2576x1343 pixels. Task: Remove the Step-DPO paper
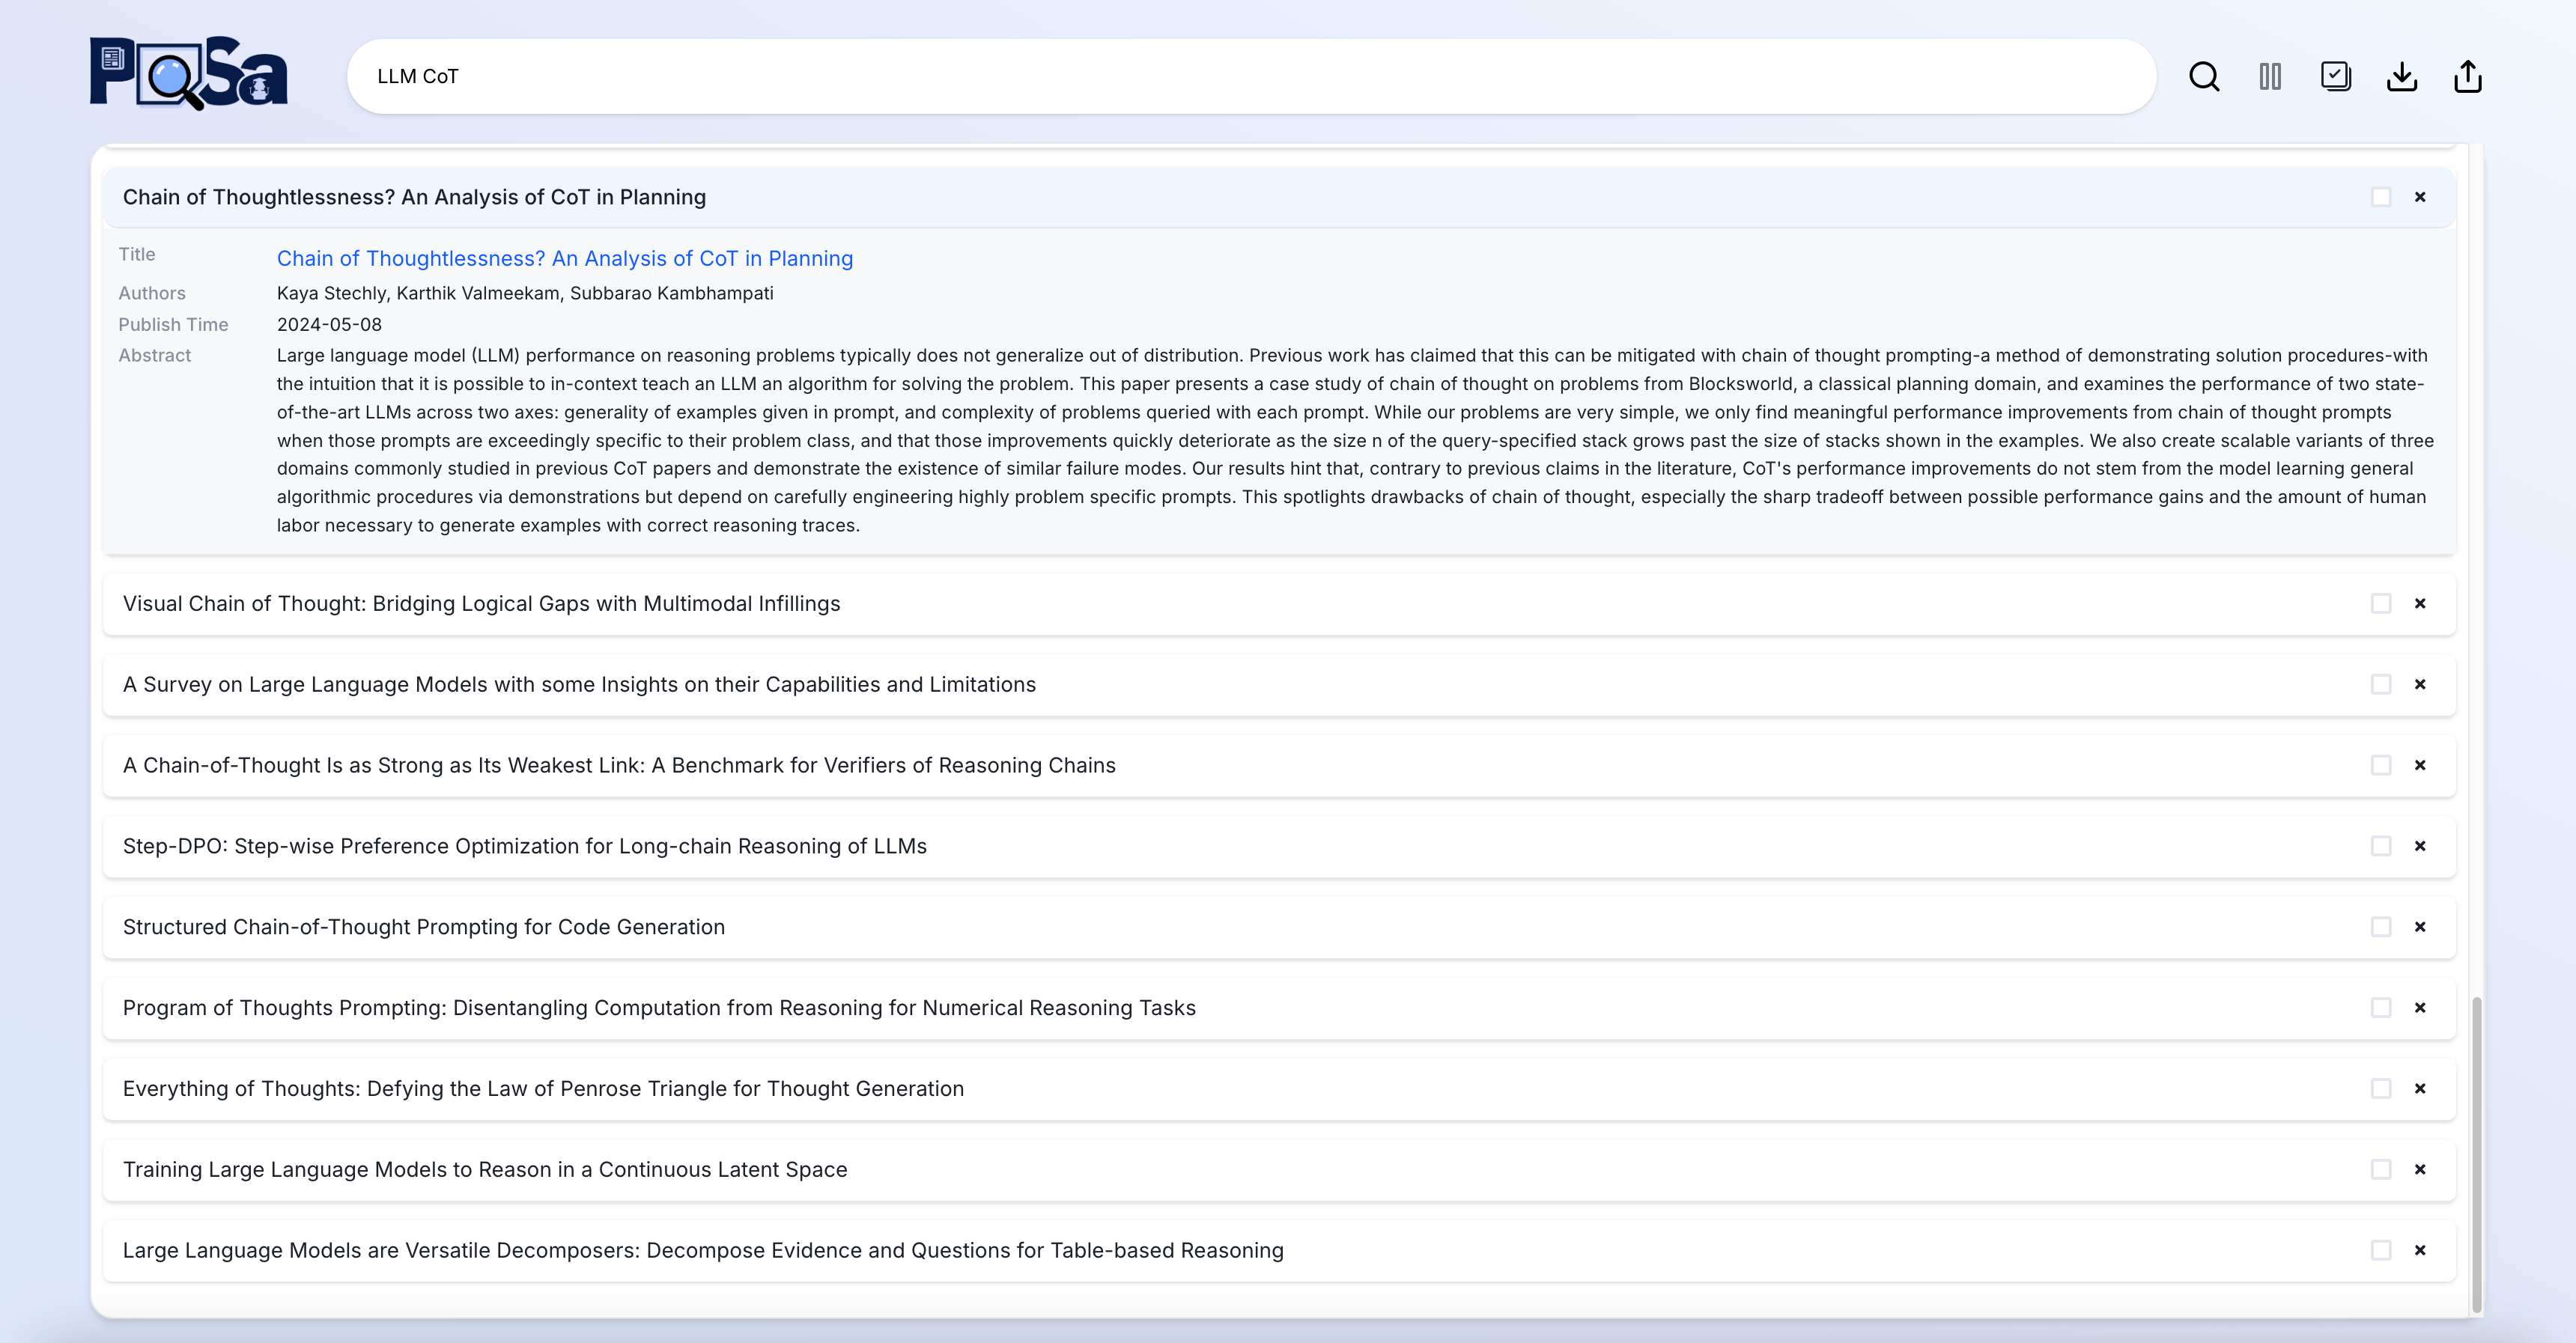pos(2420,846)
